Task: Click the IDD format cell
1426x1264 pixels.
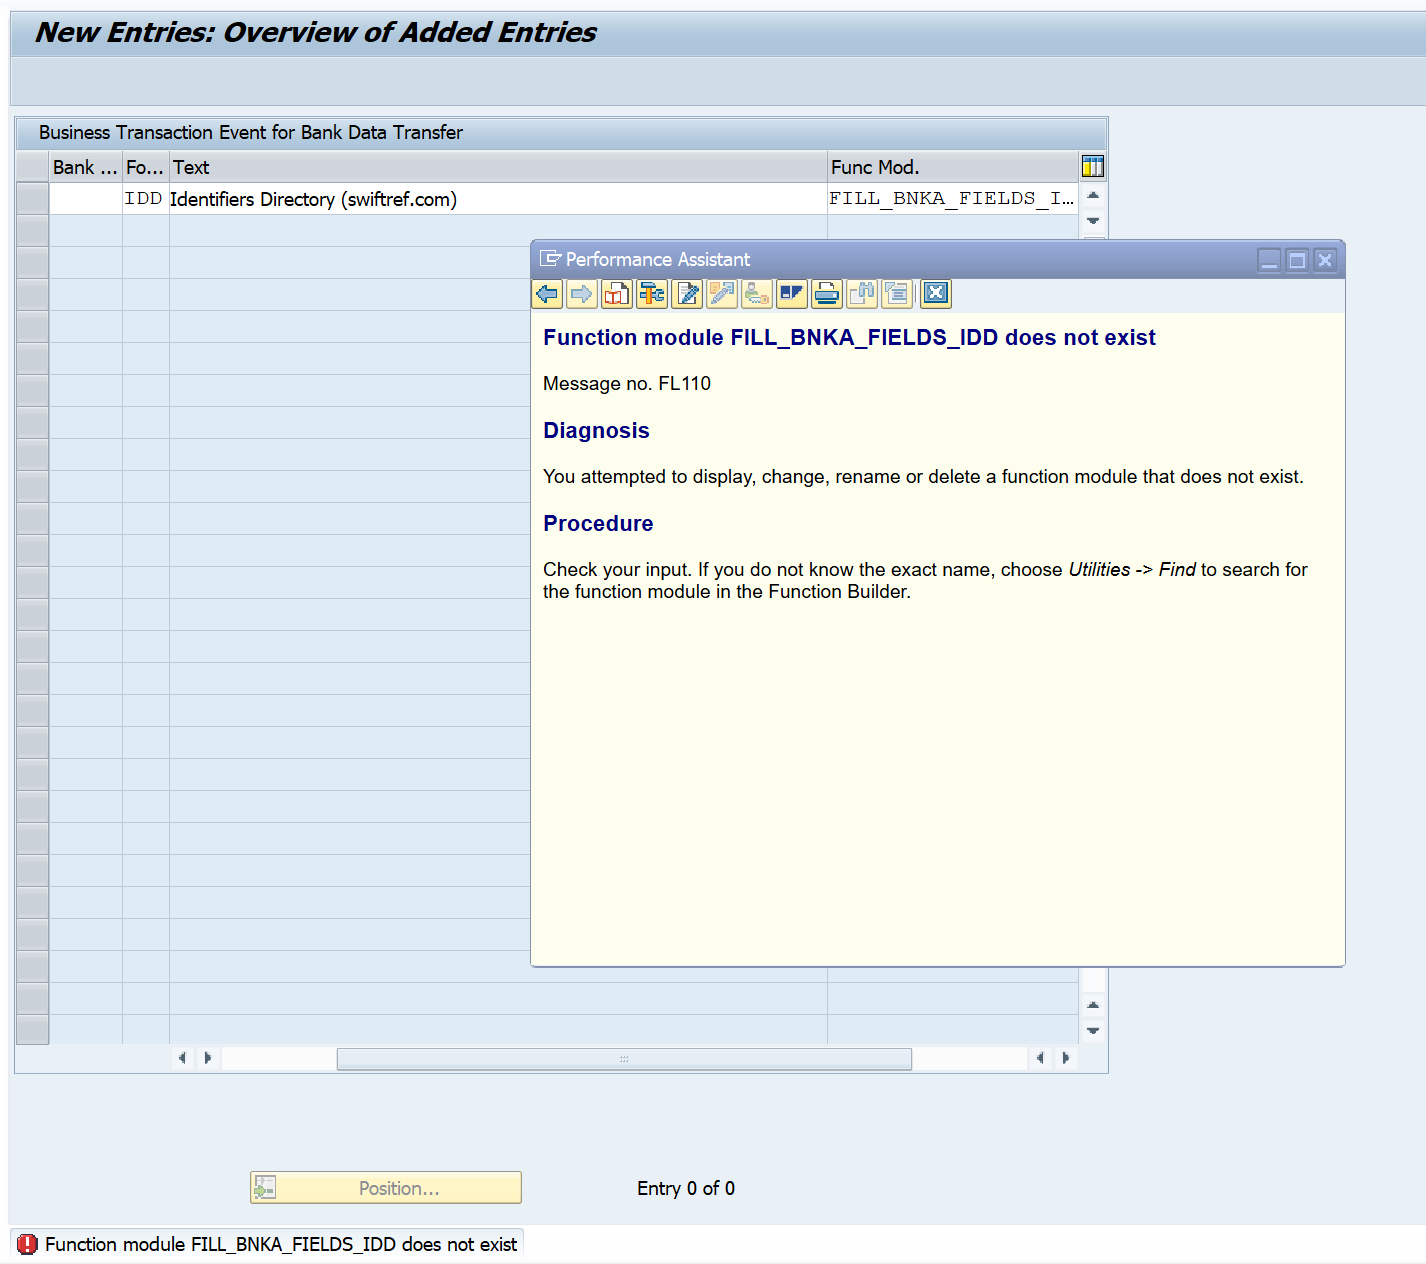Action: (146, 199)
